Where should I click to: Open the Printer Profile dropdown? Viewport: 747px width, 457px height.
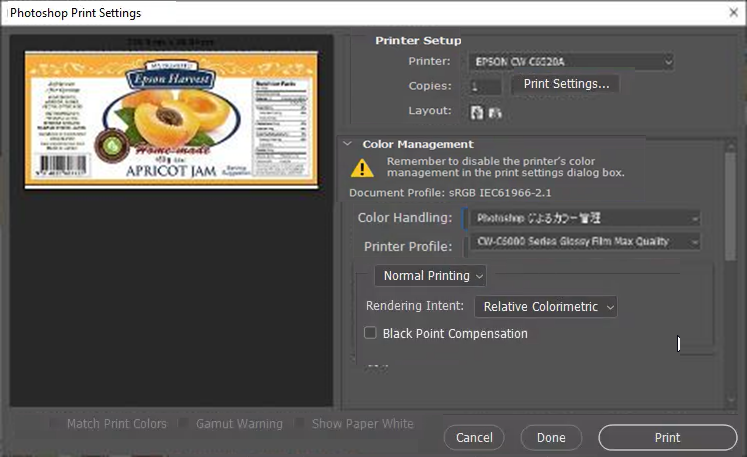(584, 242)
